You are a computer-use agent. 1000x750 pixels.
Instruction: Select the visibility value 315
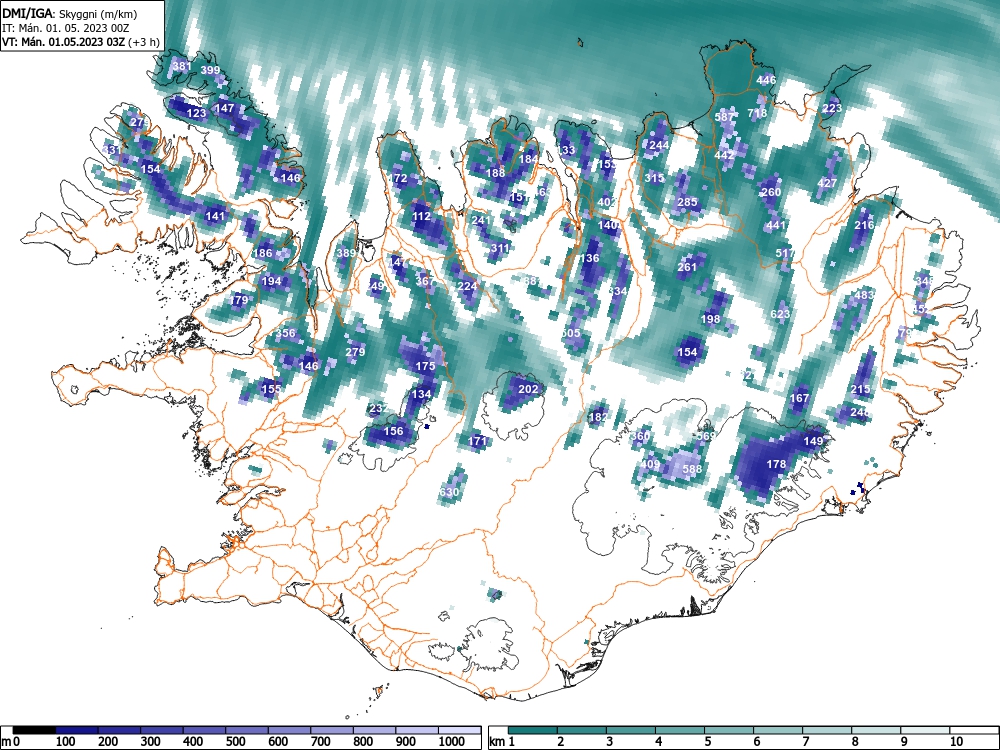point(654,178)
